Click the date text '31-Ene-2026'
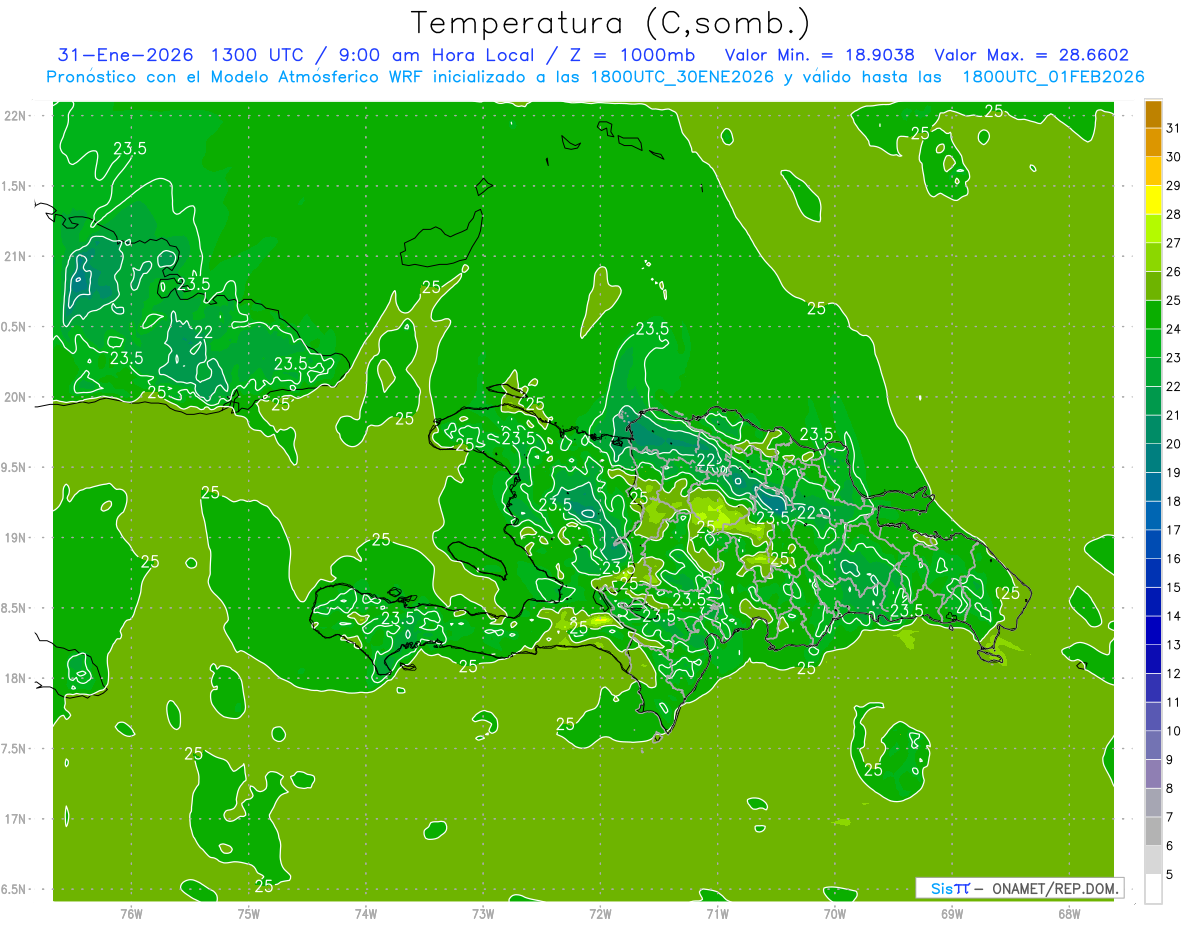This screenshot has height=927, width=1200. click(x=126, y=55)
